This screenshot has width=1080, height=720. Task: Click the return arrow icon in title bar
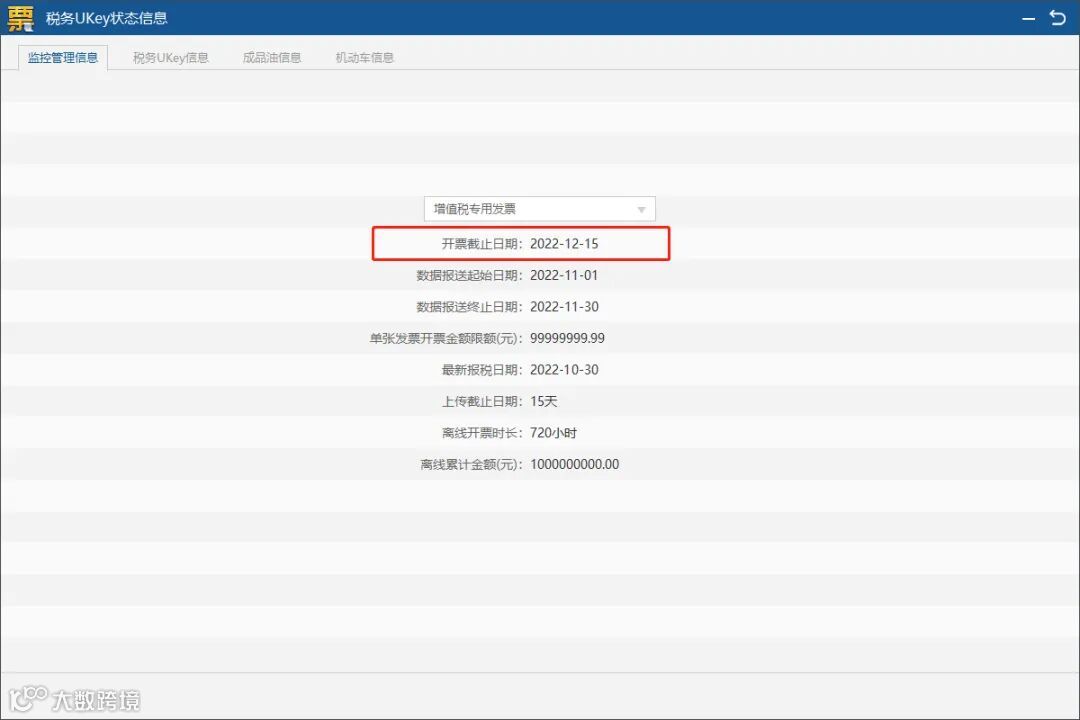click(x=1057, y=18)
